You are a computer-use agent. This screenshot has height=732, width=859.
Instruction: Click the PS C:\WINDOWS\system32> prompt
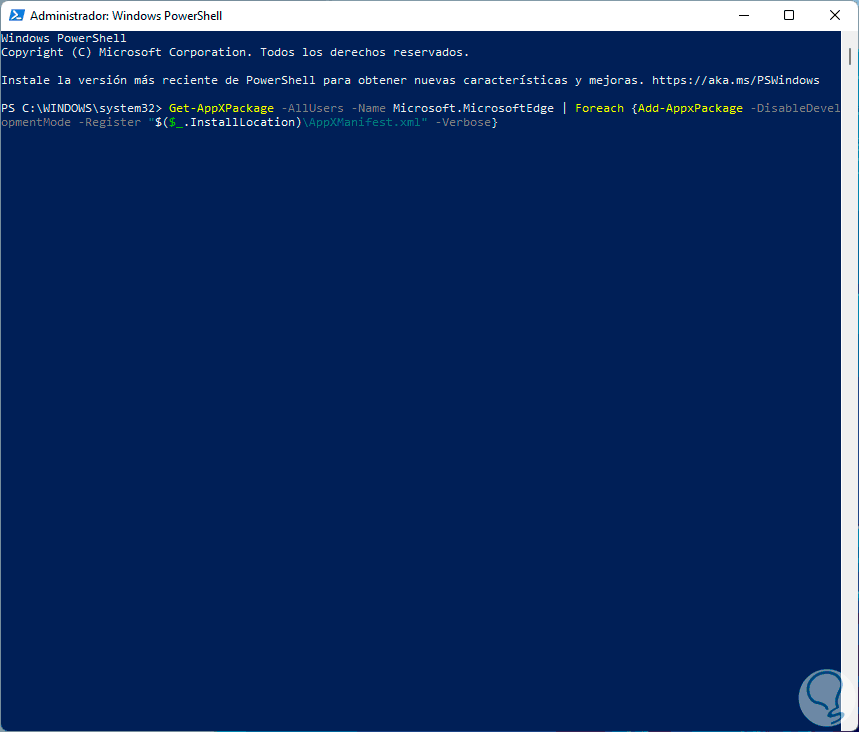(82, 108)
